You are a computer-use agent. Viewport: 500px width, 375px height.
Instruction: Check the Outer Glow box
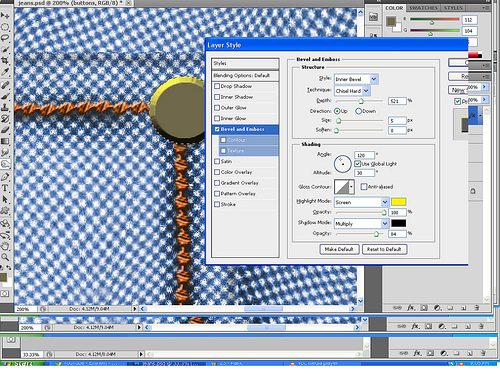(x=217, y=108)
